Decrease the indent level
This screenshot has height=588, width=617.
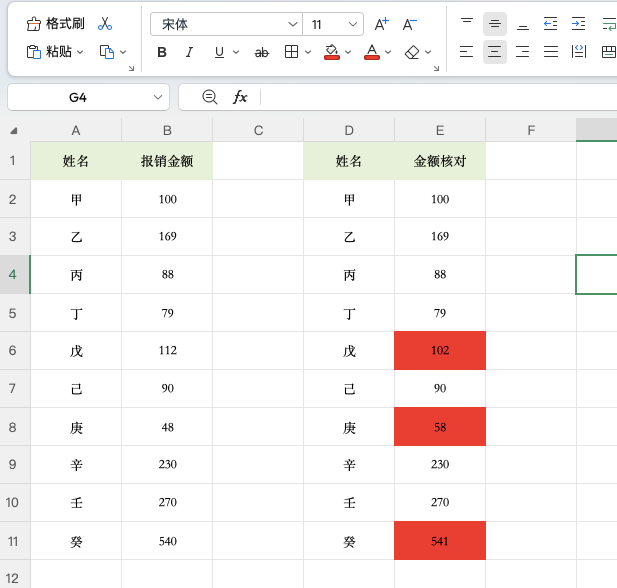click(550, 24)
